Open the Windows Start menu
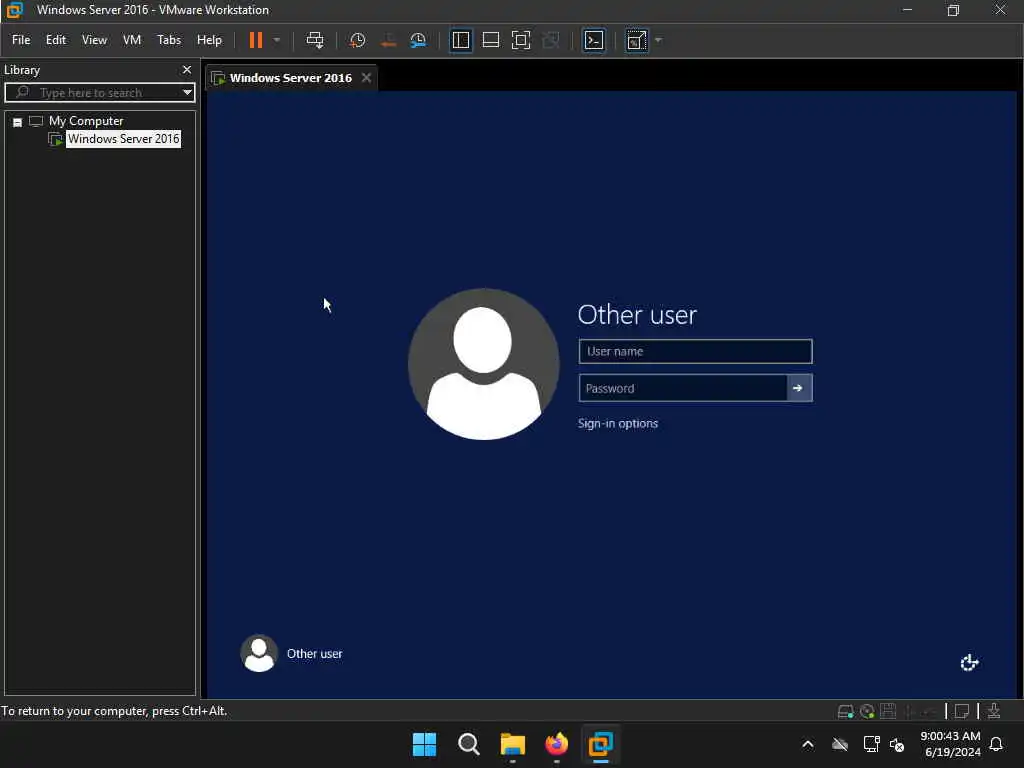 coord(424,744)
